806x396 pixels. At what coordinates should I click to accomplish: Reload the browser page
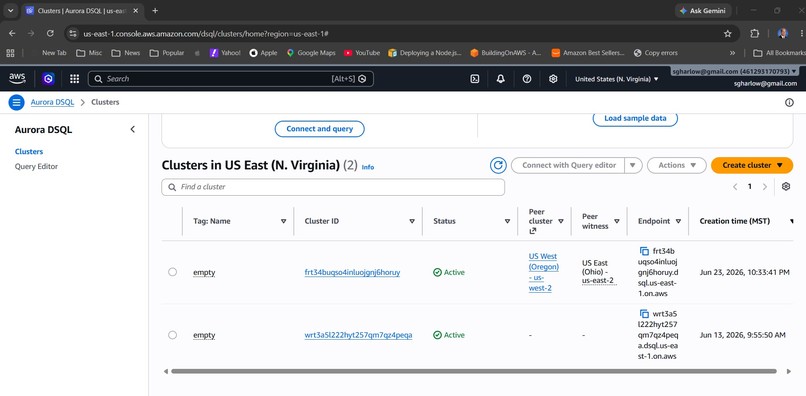point(50,33)
